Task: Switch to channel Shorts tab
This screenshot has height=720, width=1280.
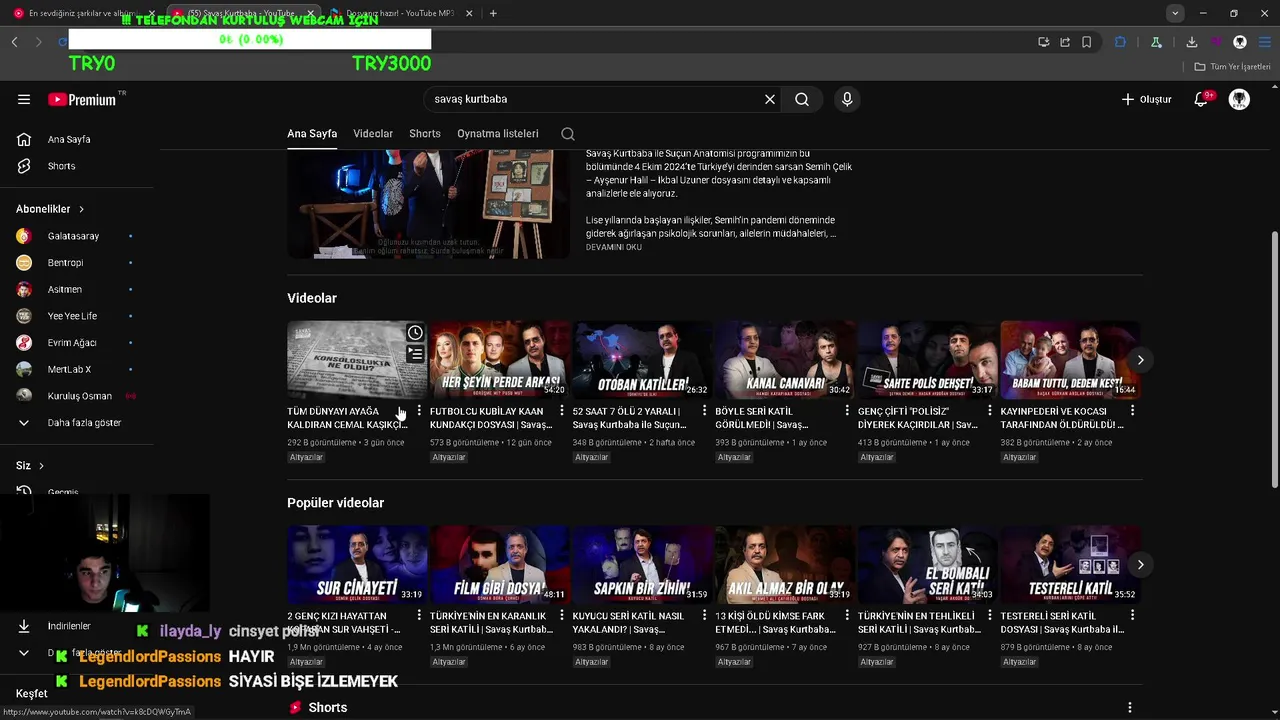Action: point(425,134)
